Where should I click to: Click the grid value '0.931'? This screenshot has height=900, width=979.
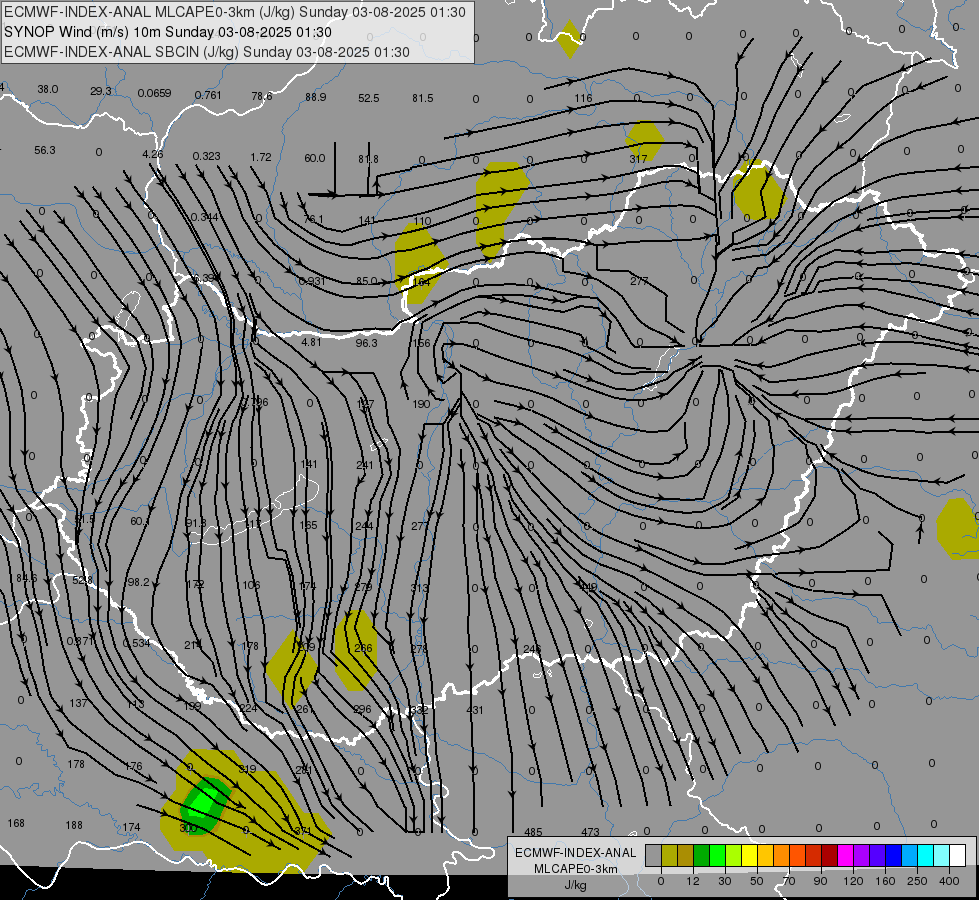(x=312, y=281)
